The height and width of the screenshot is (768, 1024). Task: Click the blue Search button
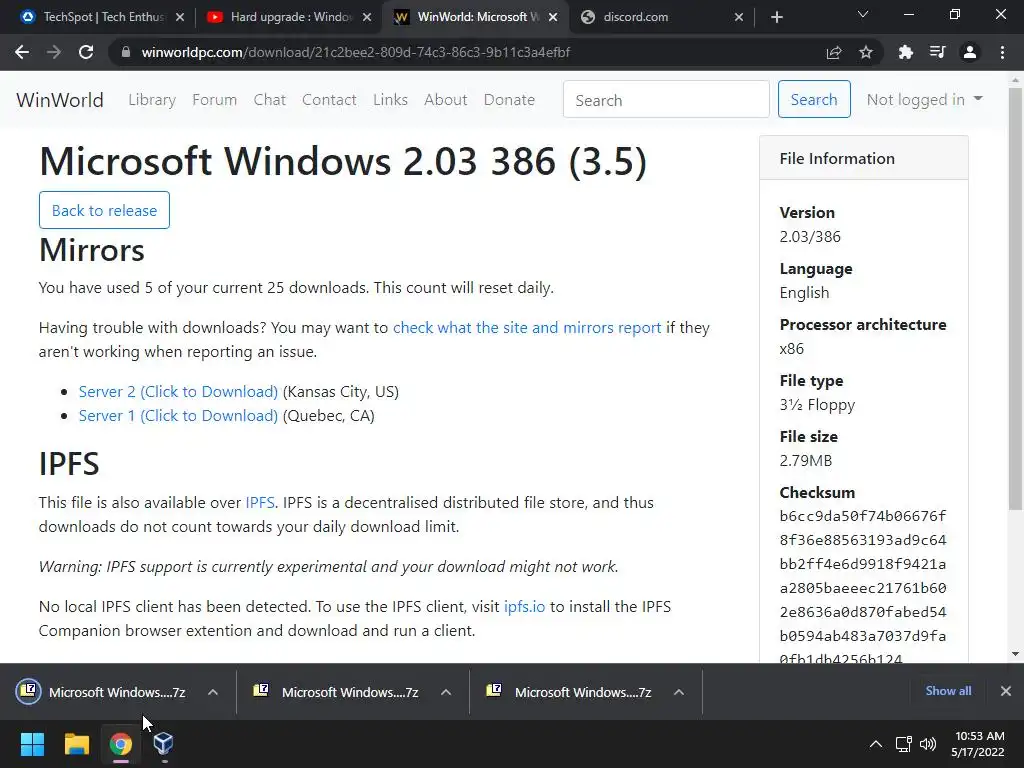point(814,99)
